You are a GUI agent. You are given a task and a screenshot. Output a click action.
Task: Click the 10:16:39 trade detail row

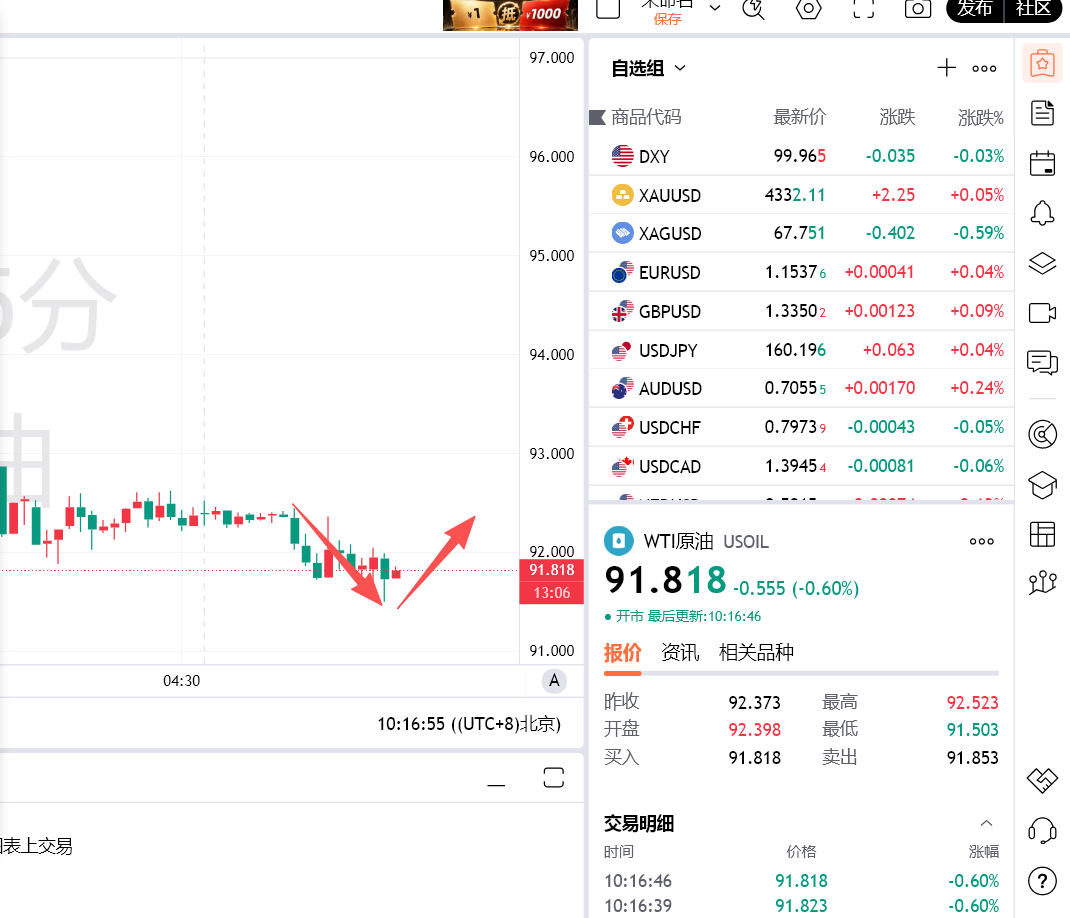point(801,906)
